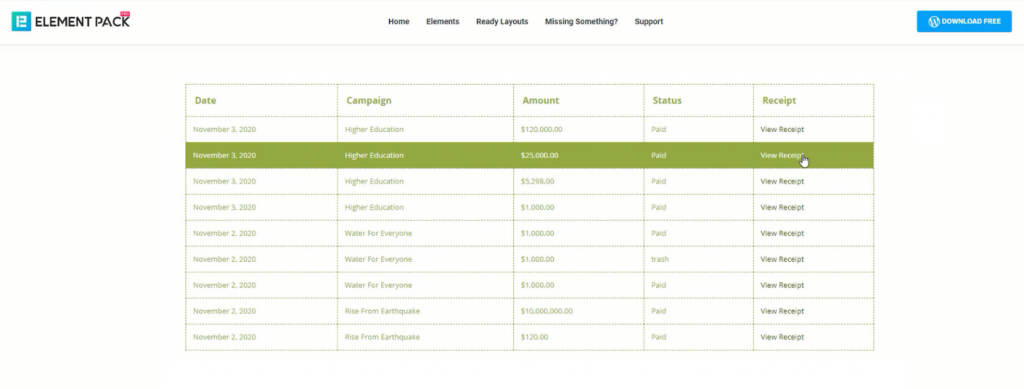This screenshot has width=1024, height=389.
Task: Visit the Support page link
Action: pyautogui.click(x=648, y=22)
